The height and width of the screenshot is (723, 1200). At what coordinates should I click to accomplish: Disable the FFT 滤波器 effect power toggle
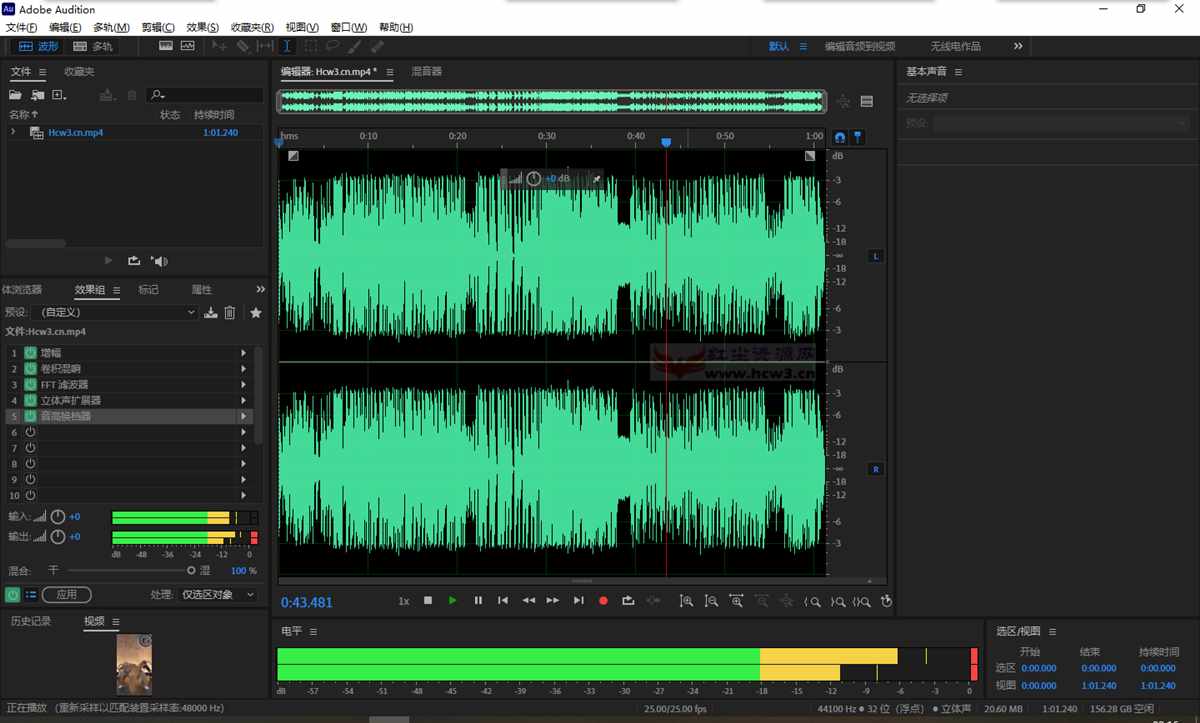point(30,385)
